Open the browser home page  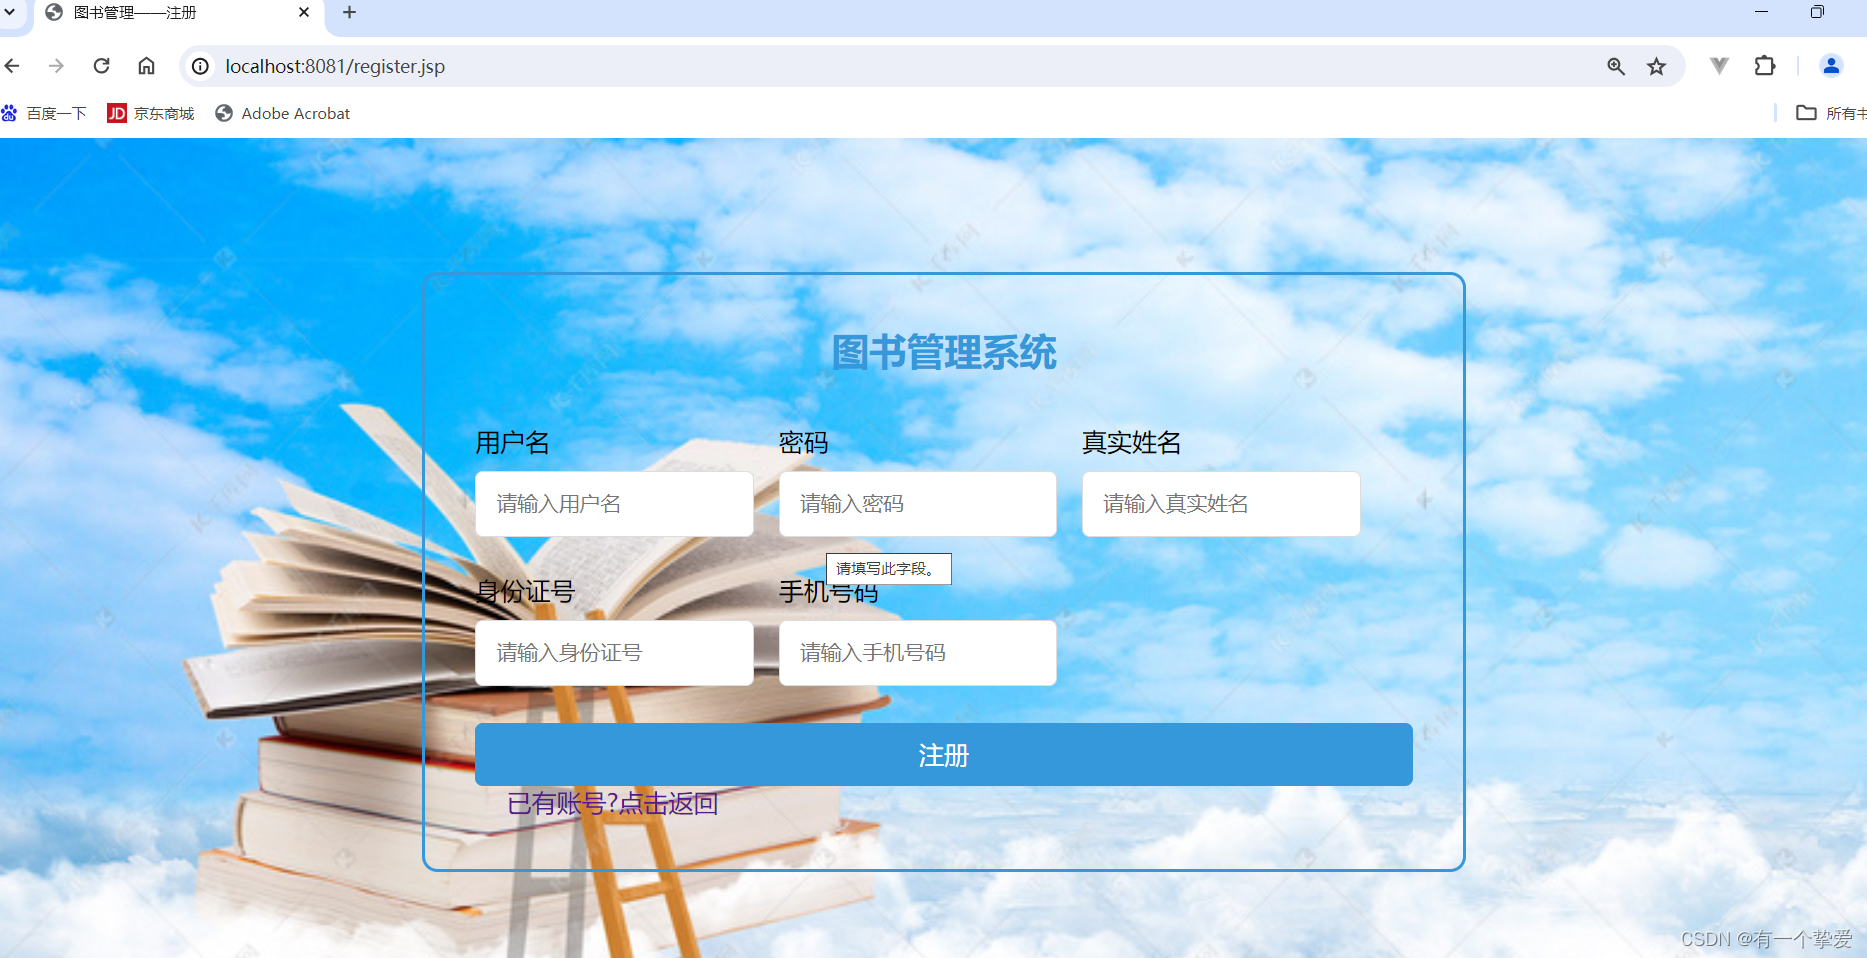pyautogui.click(x=146, y=66)
